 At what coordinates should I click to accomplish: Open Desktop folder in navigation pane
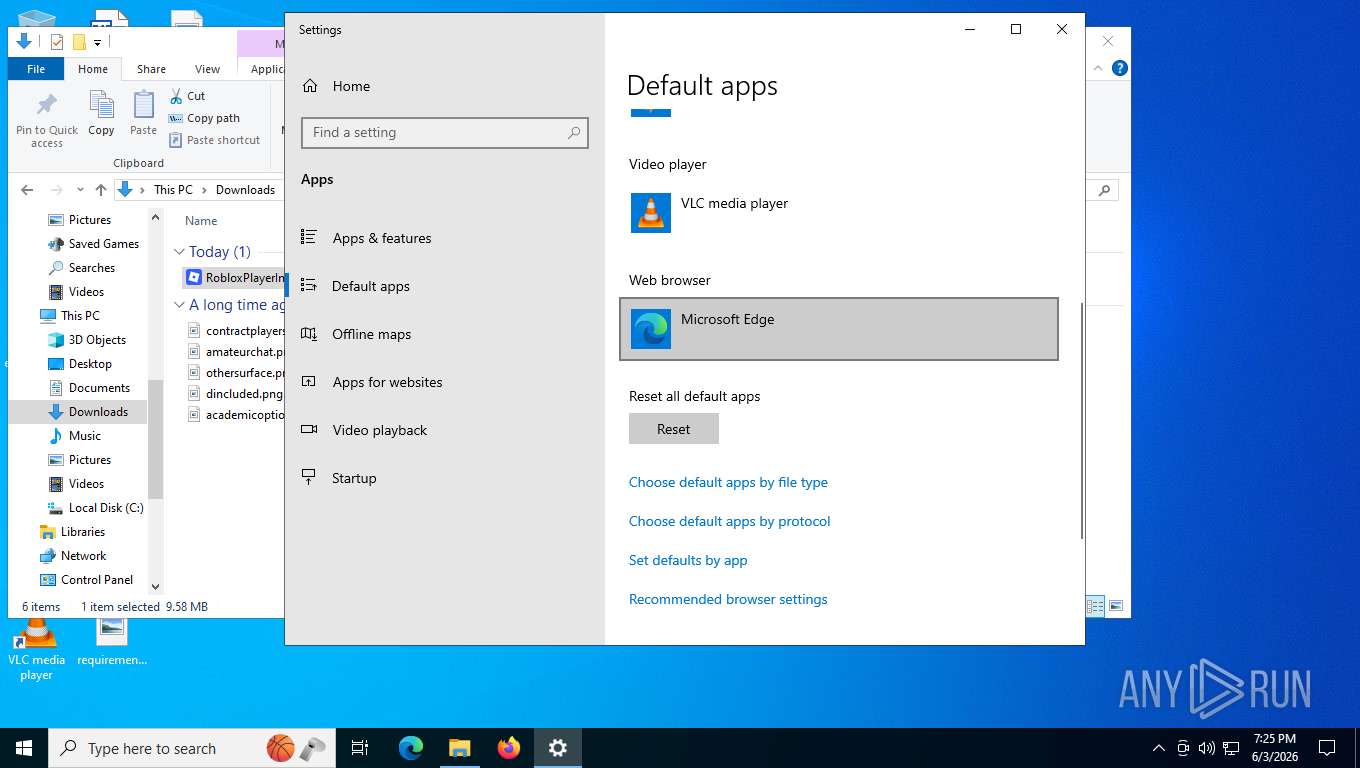(x=80, y=364)
